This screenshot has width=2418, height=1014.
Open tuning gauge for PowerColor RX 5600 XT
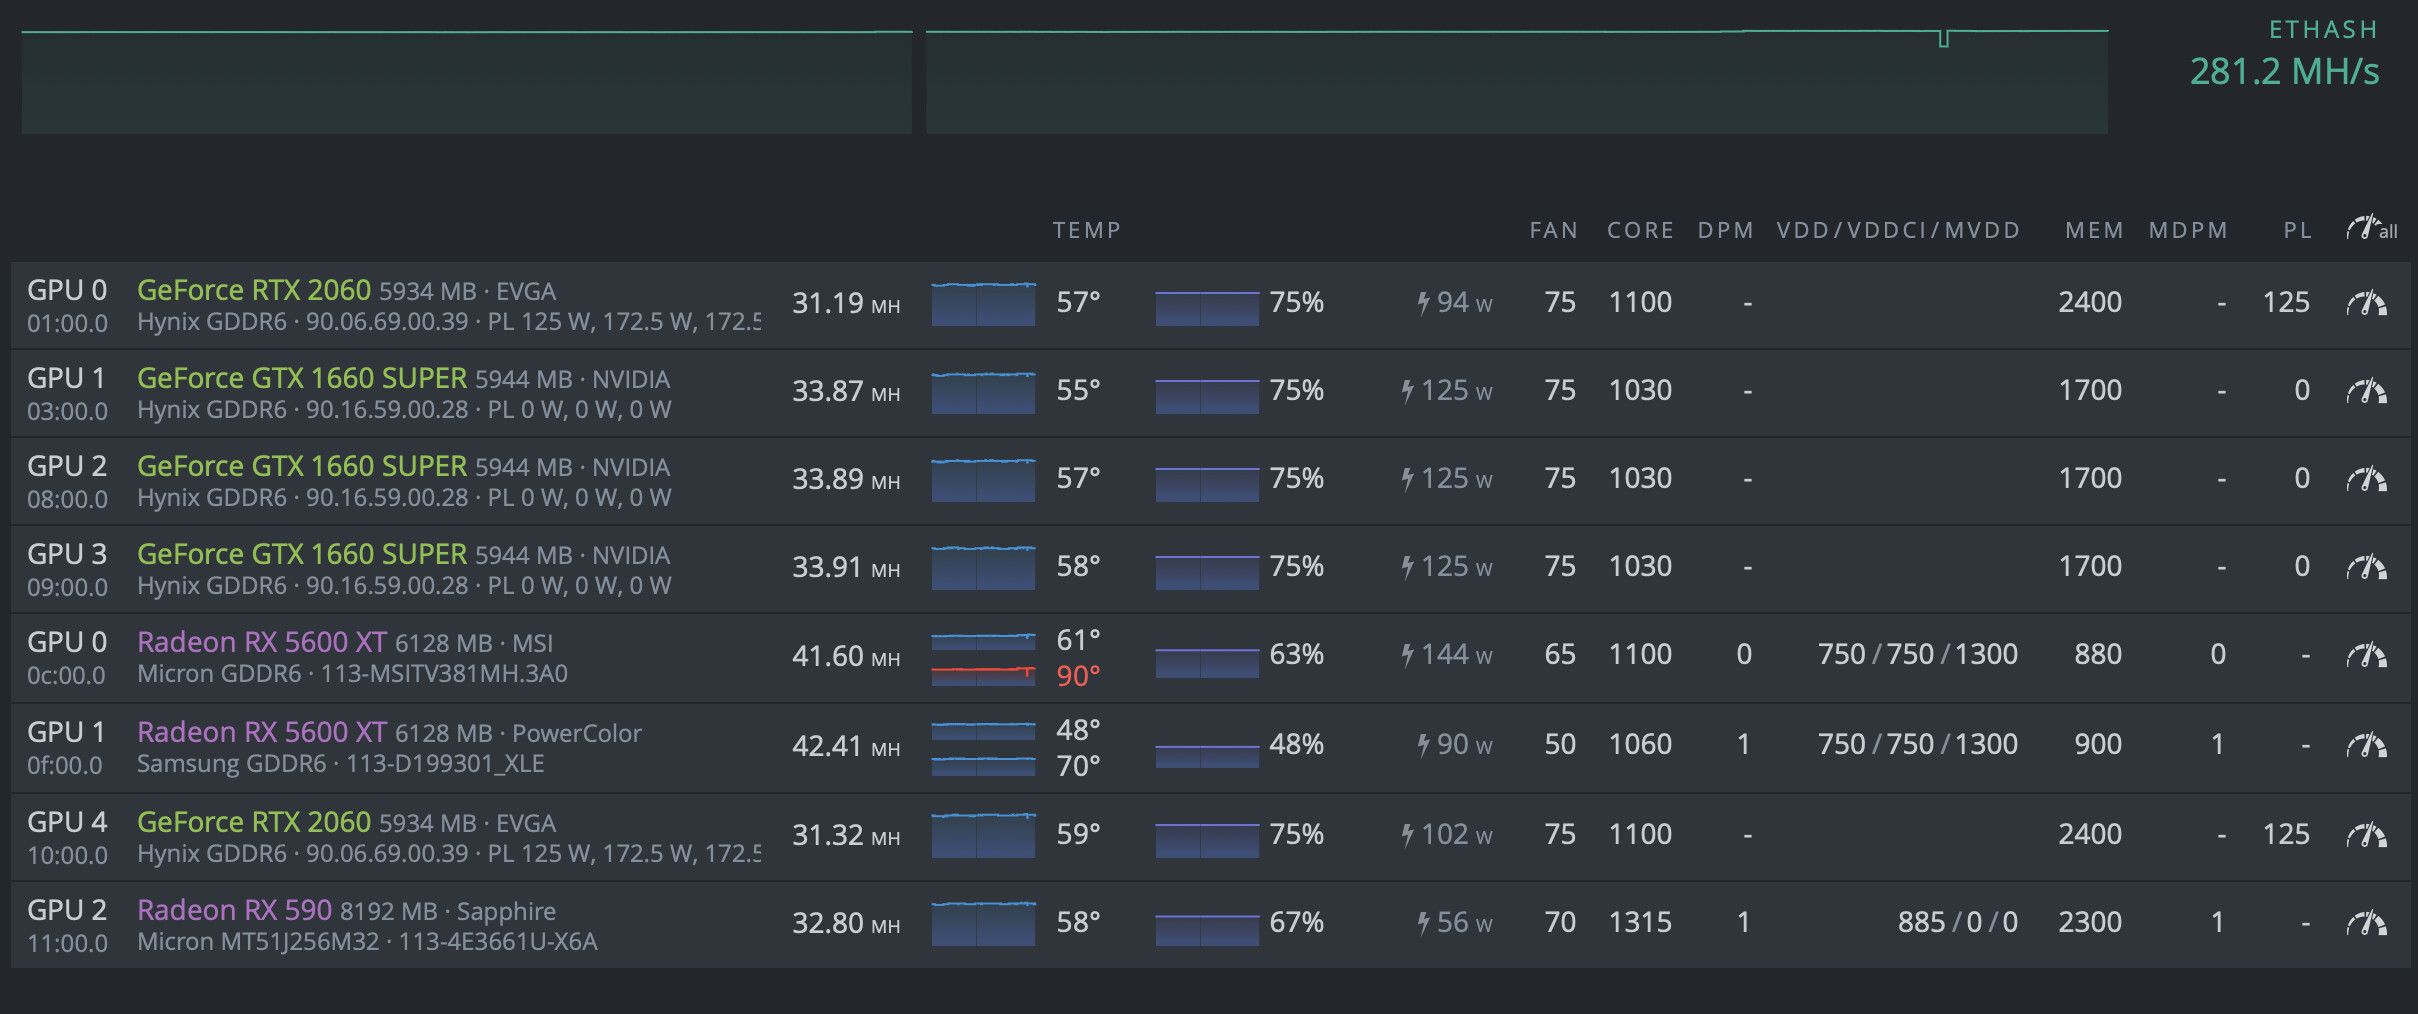click(2366, 745)
